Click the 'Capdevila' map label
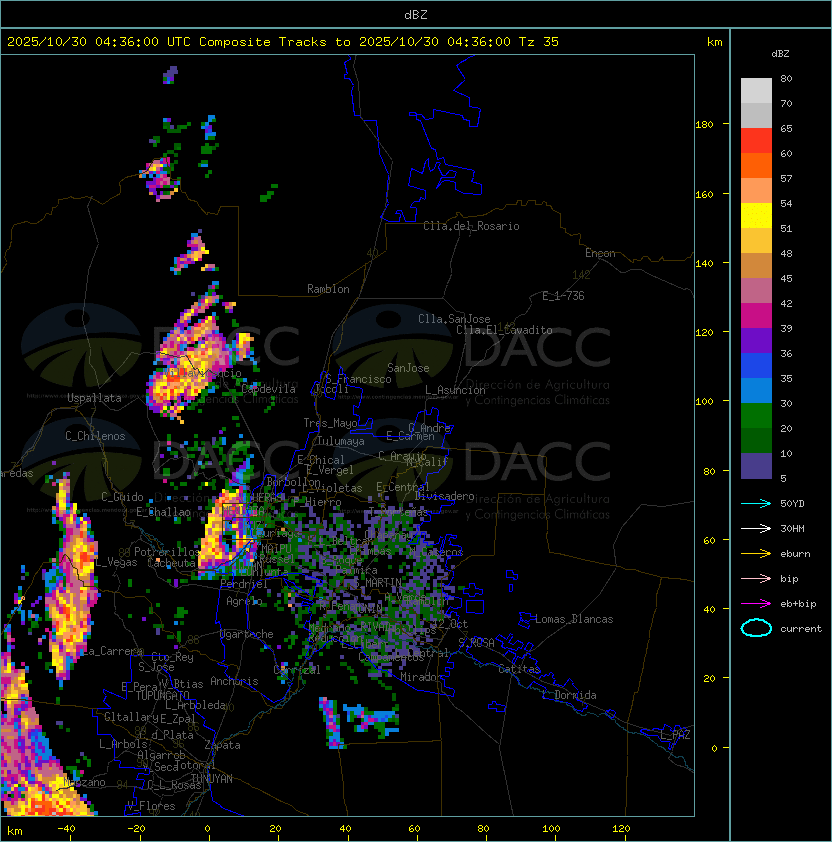This screenshot has height=842, width=832. (268, 389)
